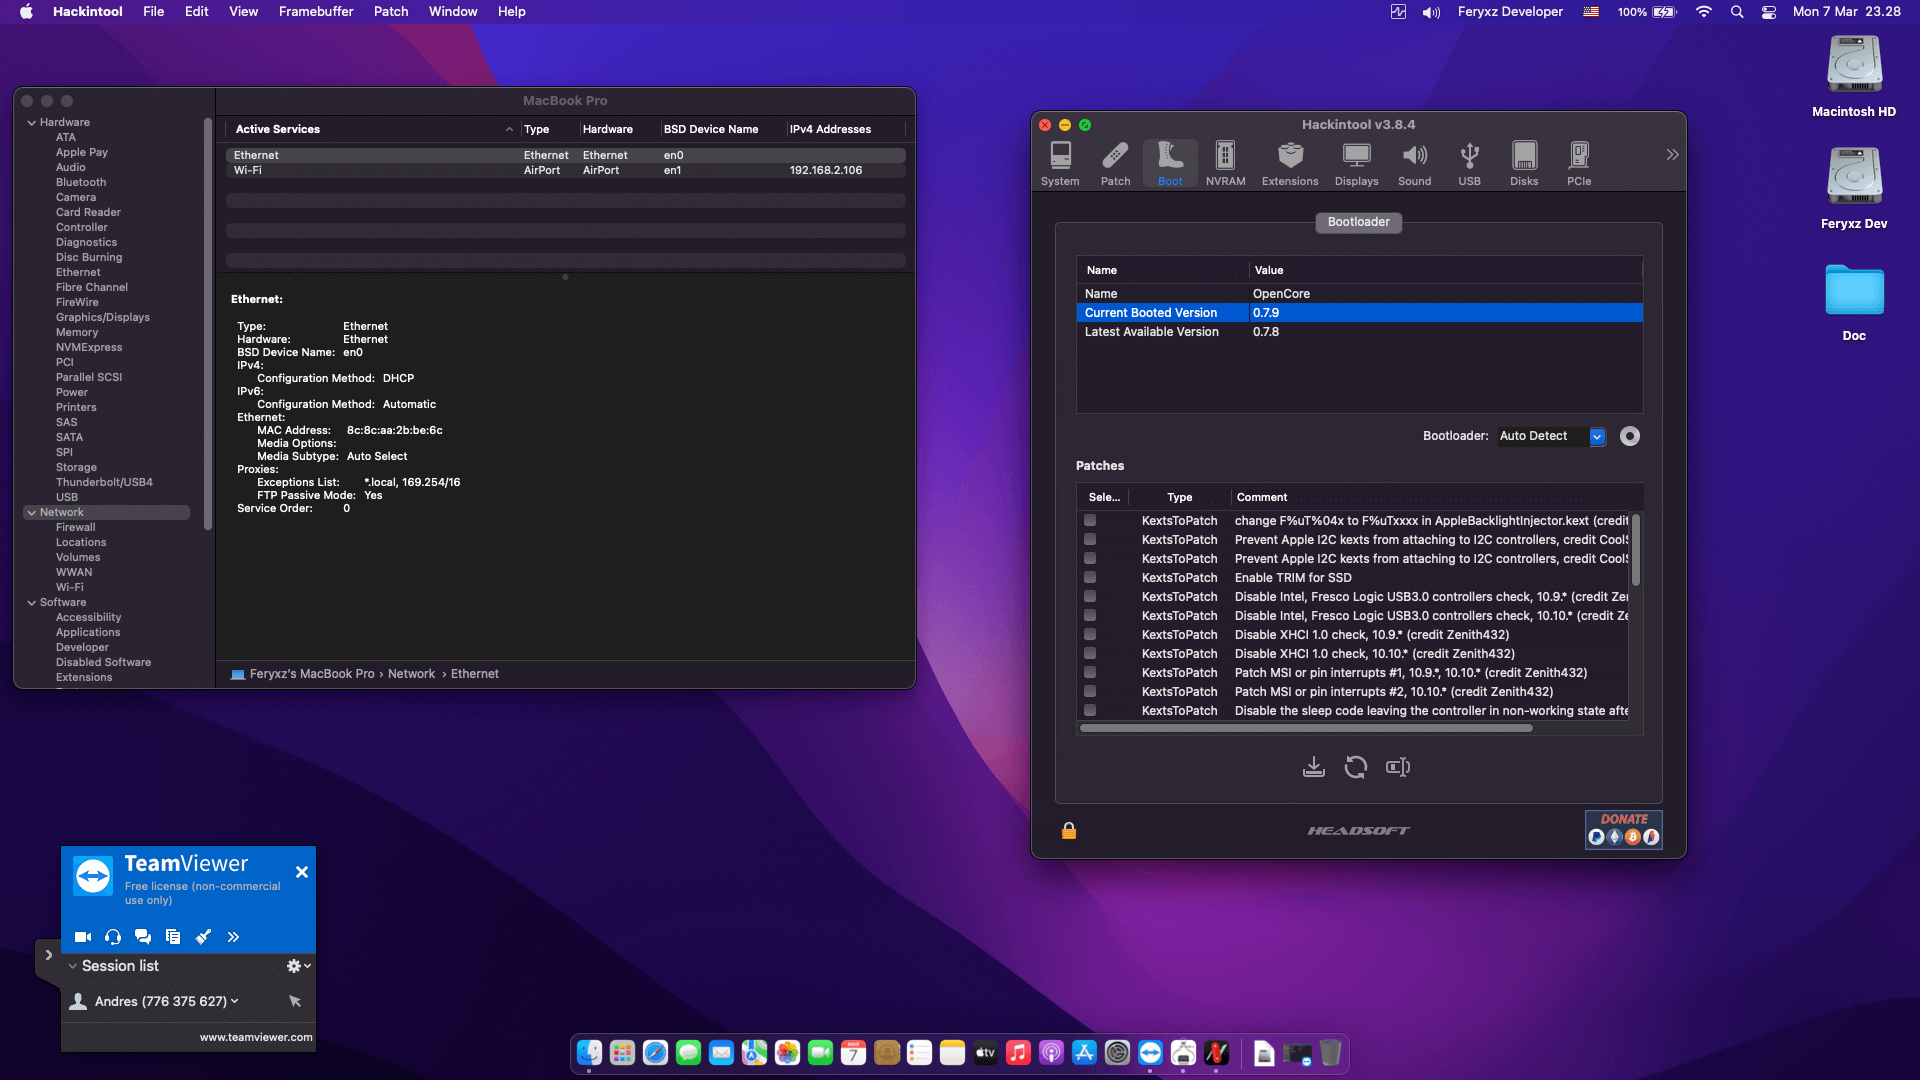
Task: Click the Donate button in Hackintool
Action: pos(1624,829)
